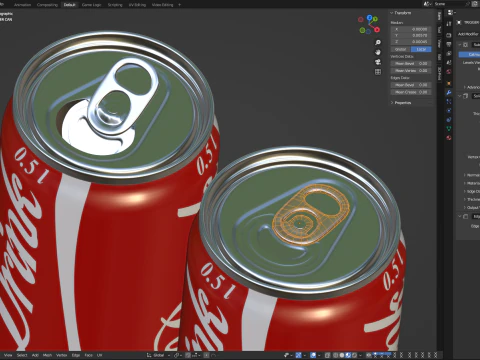Toggle gizmo display in viewport header
Image resolution: width=480 pixels, height=360 pixels.
click(298, 355)
